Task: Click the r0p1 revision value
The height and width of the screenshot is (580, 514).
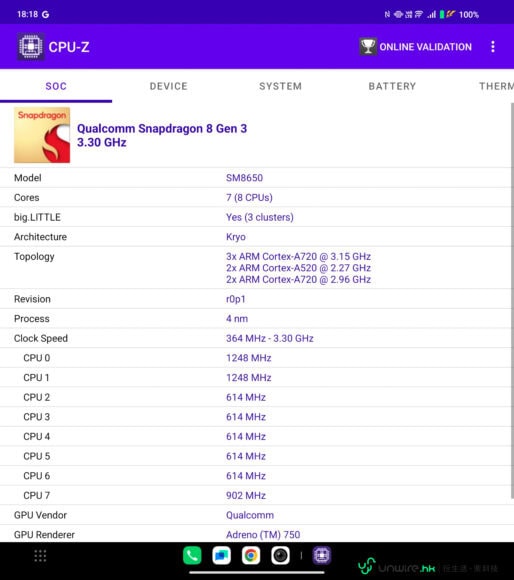Action: tap(236, 299)
